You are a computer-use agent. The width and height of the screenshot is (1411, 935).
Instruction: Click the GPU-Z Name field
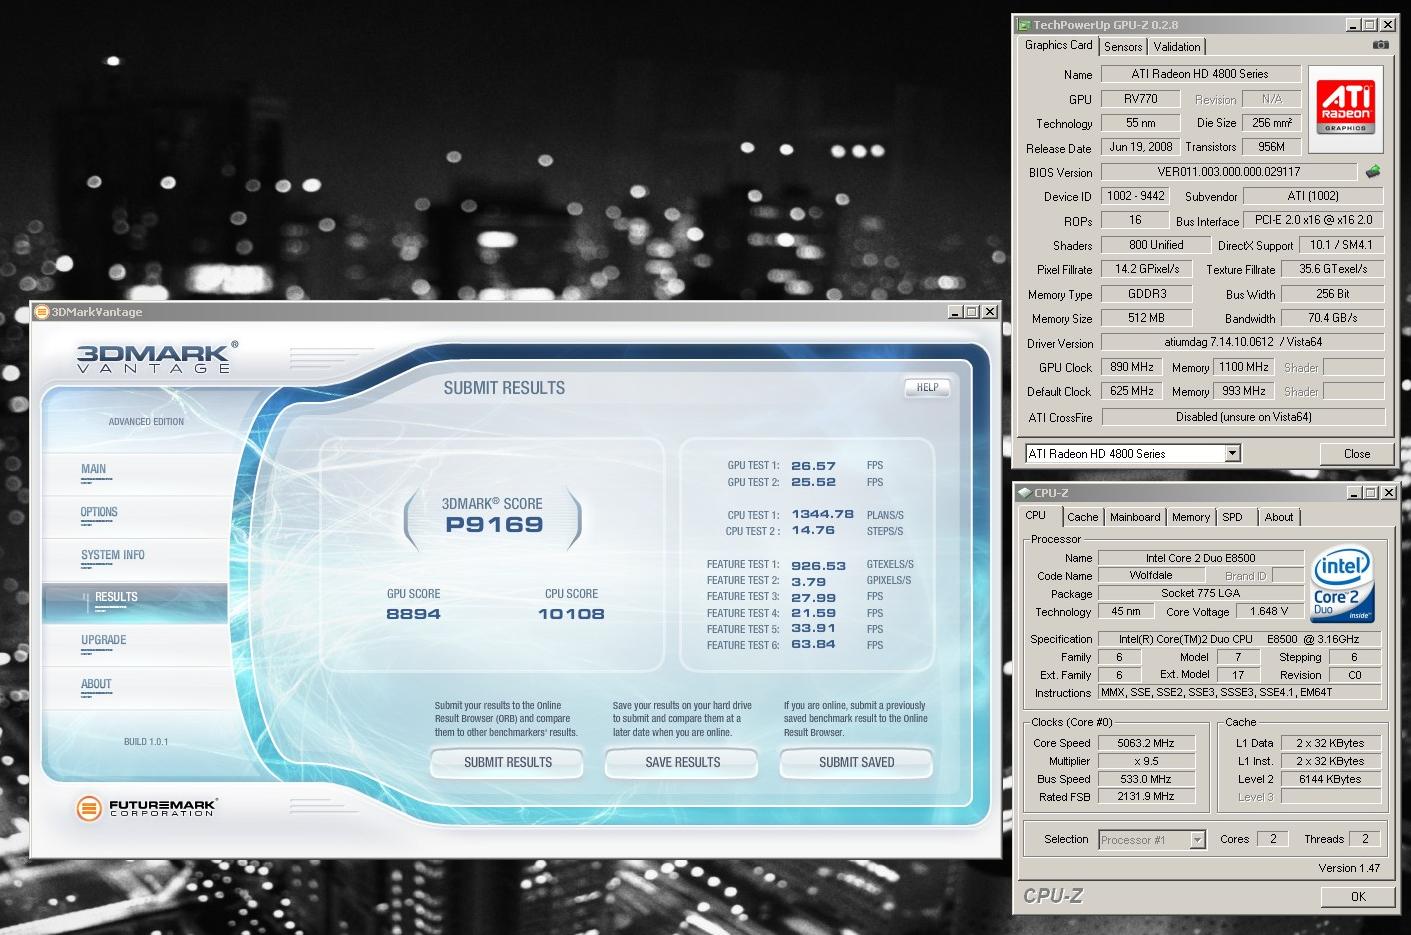(x=1200, y=74)
